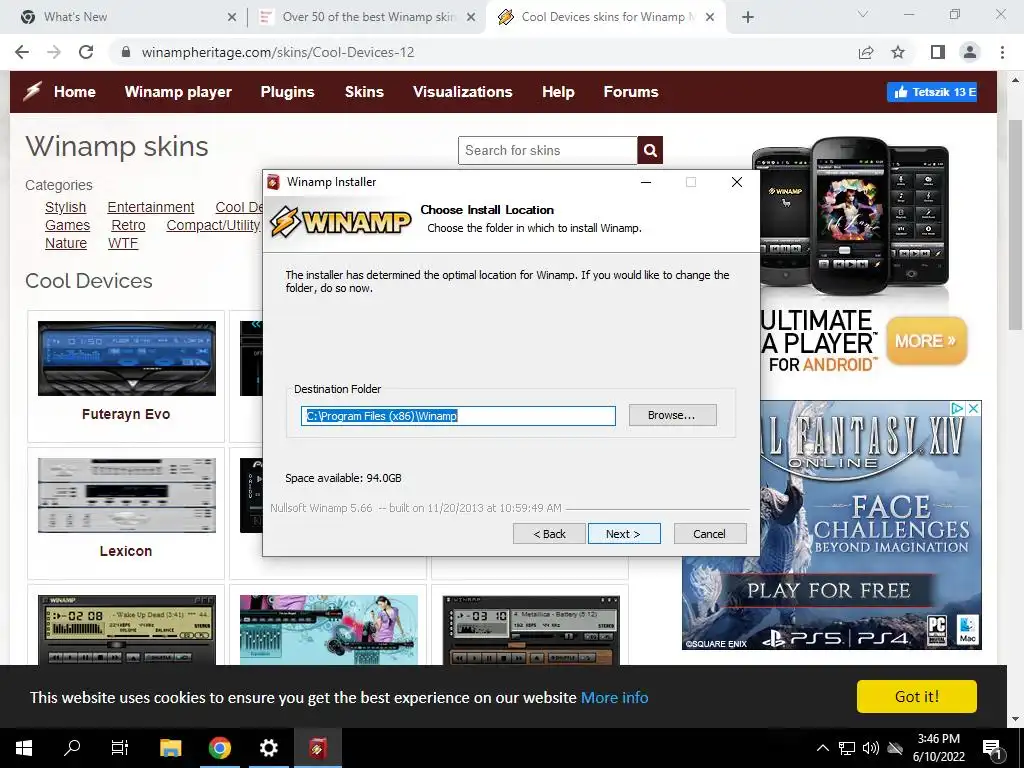Click the Winamp installer taskbar icon

coord(317,748)
